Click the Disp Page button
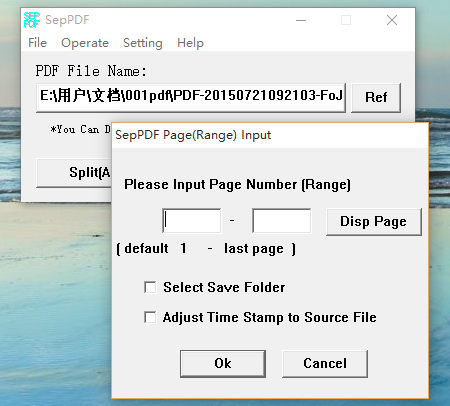The width and height of the screenshot is (450, 406). tap(374, 222)
